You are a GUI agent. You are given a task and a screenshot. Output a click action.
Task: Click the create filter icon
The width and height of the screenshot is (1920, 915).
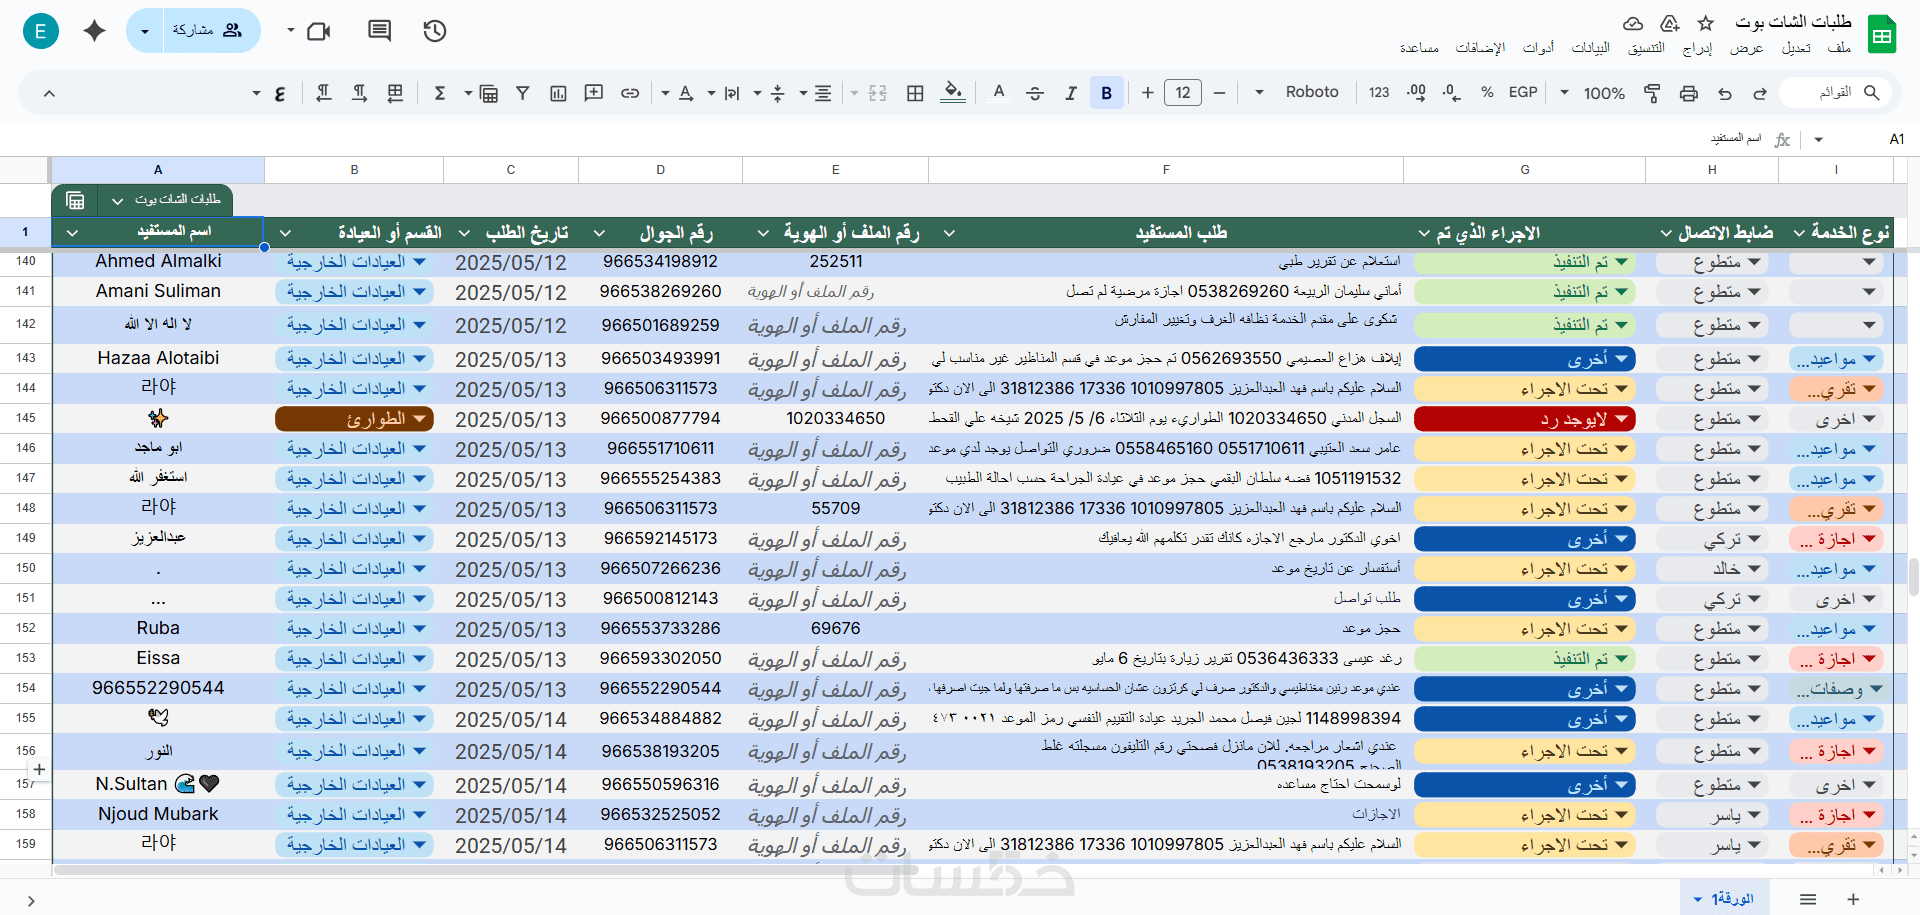(522, 93)
